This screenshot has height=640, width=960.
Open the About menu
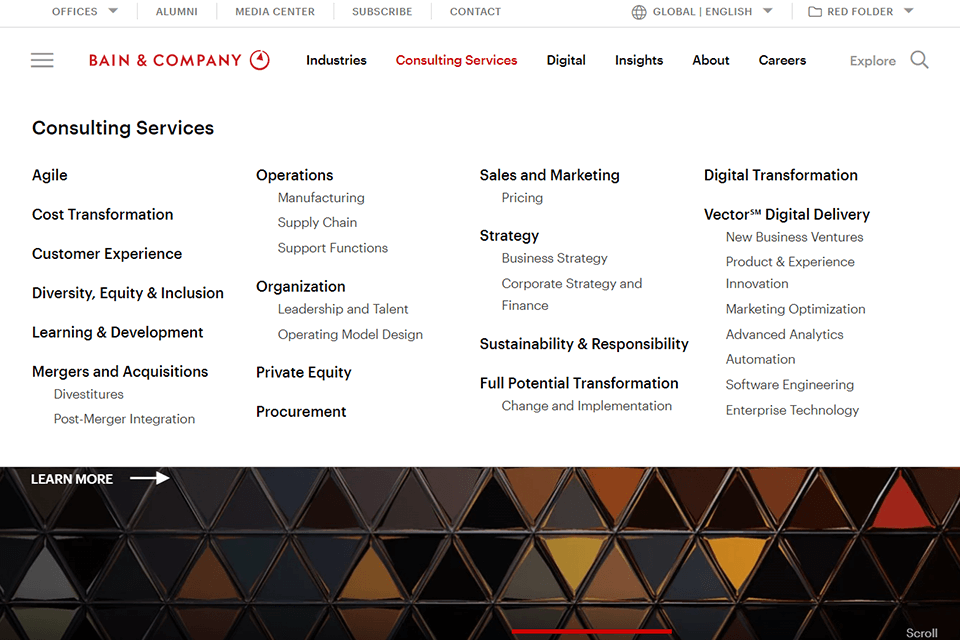711,60
